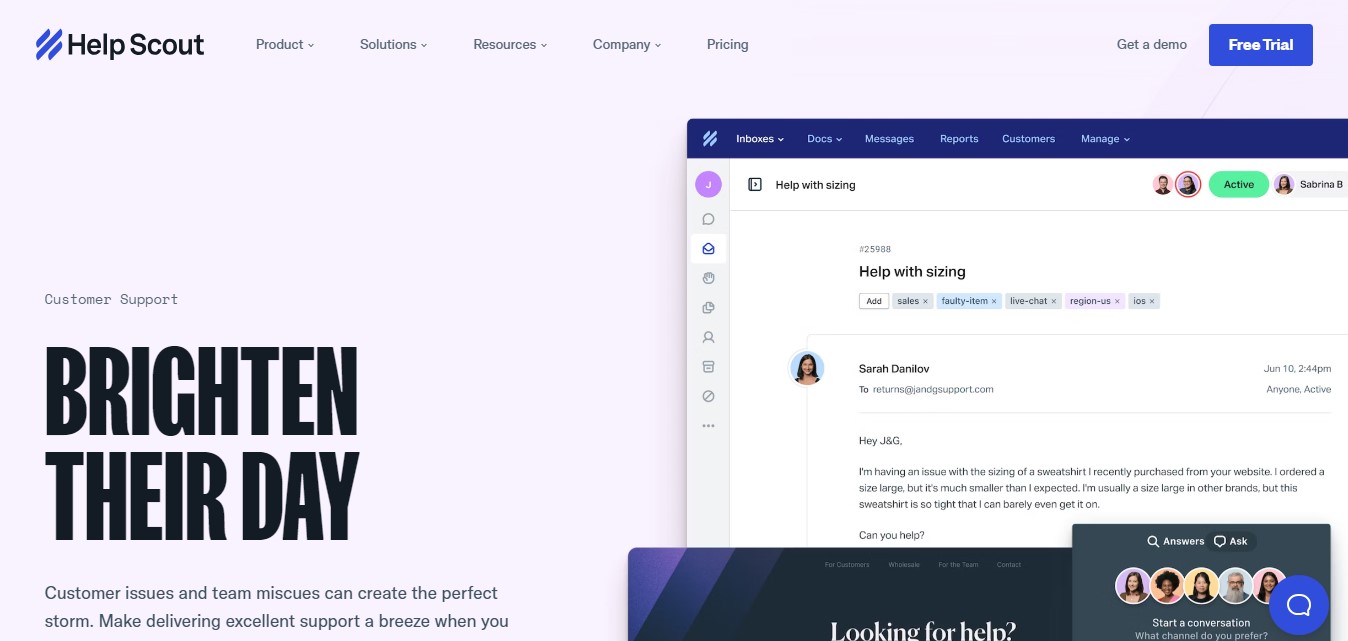1348x641 pixels.
Task: Select the copy documents sidebar icon
Action: [708, 308]
